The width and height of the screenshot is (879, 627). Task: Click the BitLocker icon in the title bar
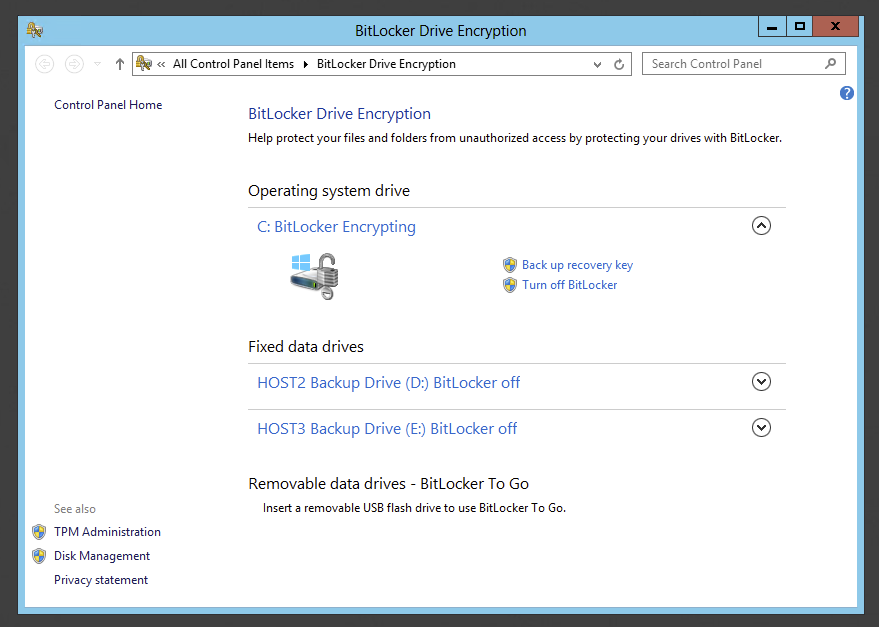point(35,30)
